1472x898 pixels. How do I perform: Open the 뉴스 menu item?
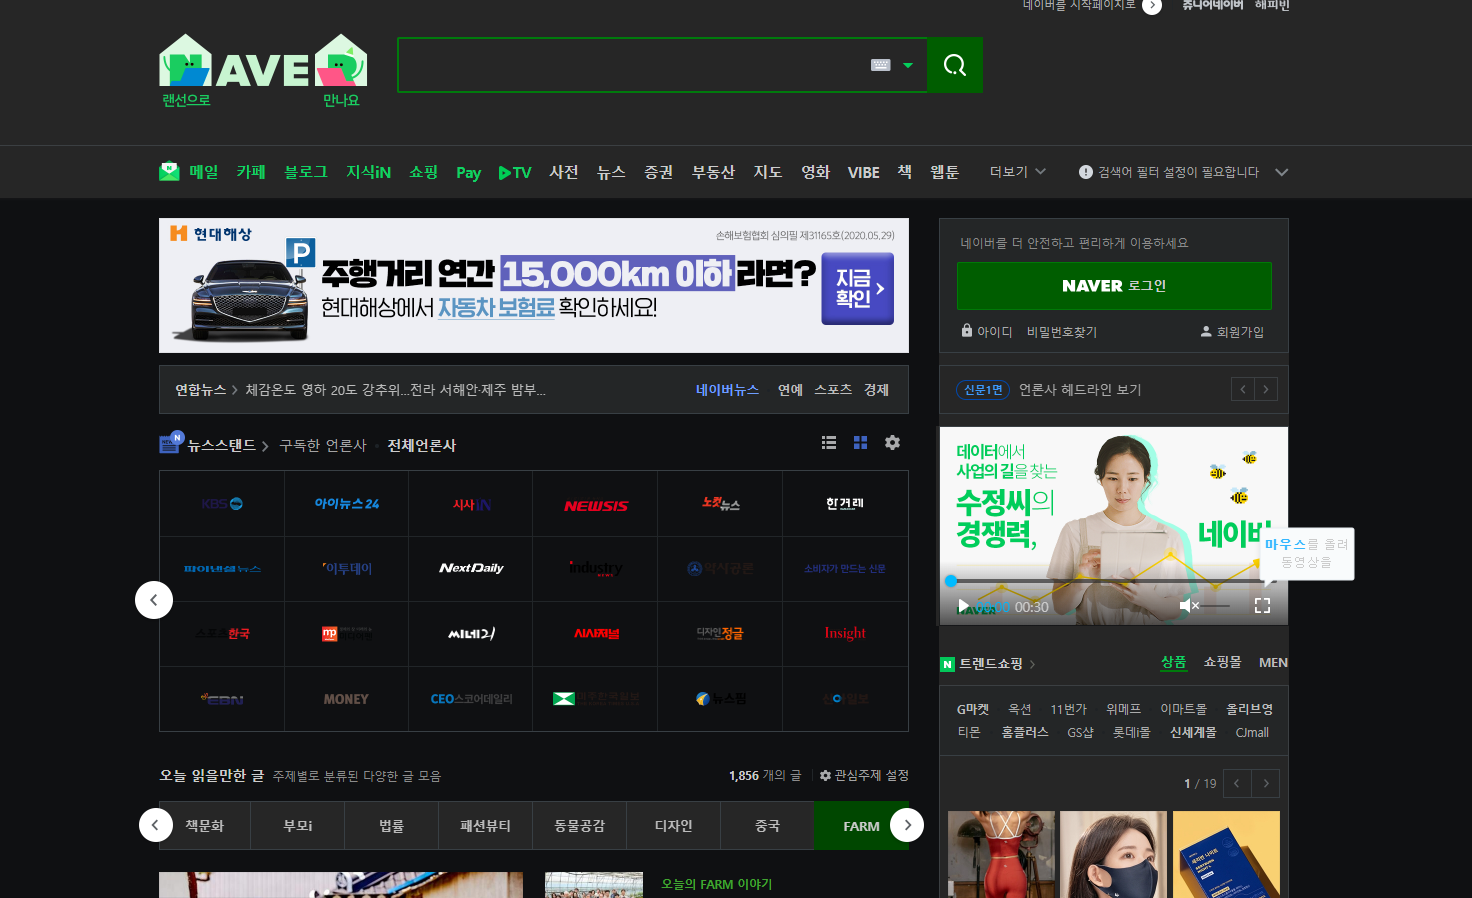point(611,172)
